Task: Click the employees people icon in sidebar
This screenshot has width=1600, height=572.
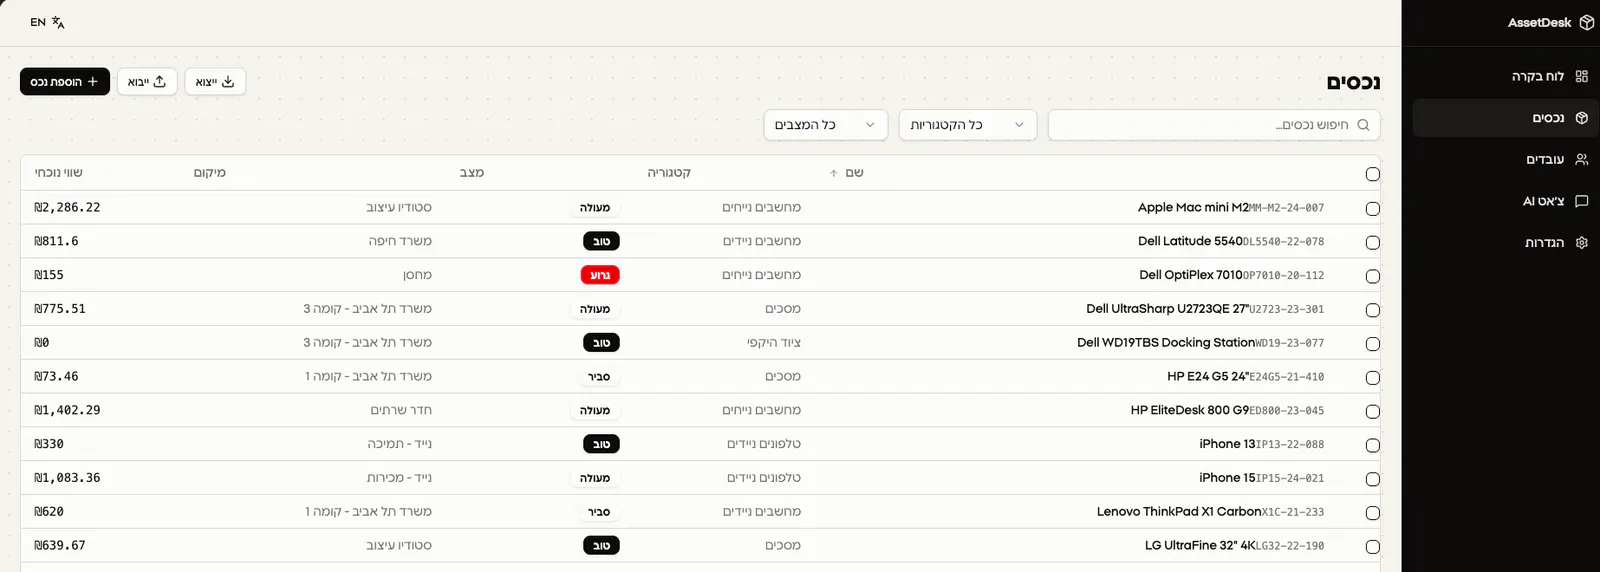Action: (x=1581, y=159)
